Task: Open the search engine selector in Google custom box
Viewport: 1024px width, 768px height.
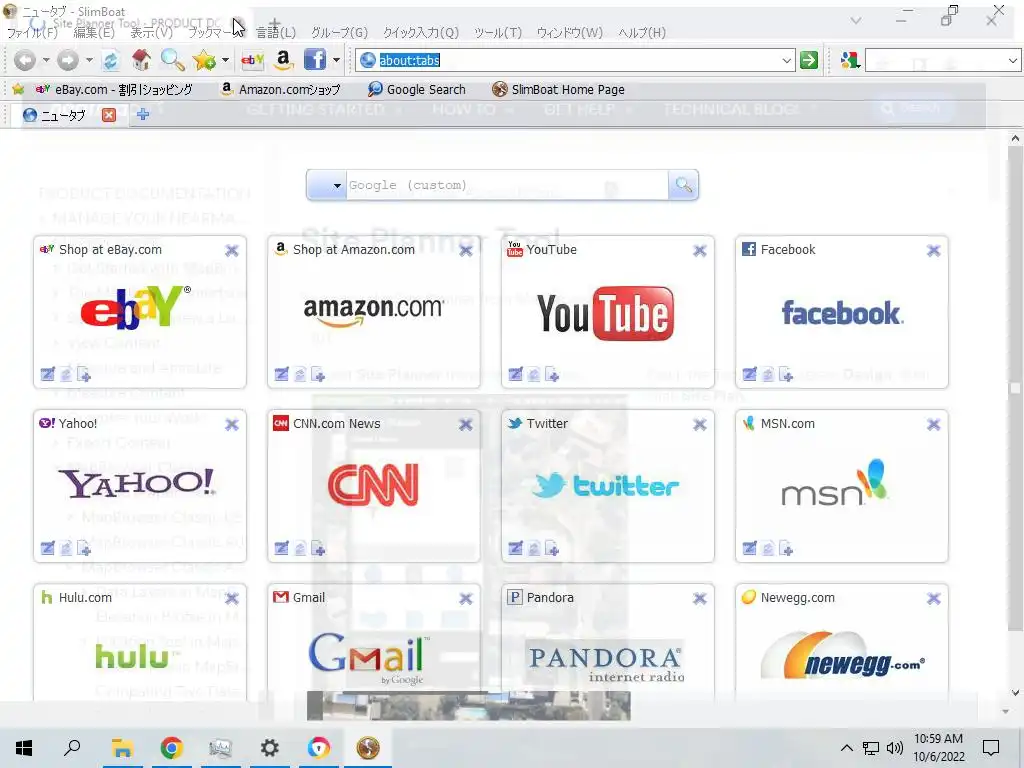Action: click(327, 185)
